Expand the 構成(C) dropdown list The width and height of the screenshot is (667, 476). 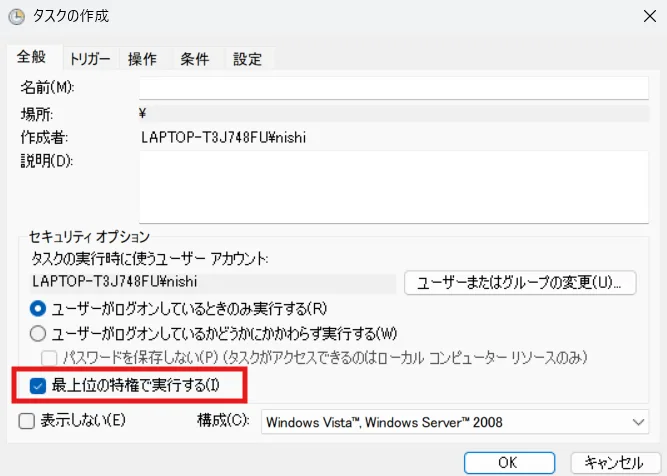(x=455, y=422)
